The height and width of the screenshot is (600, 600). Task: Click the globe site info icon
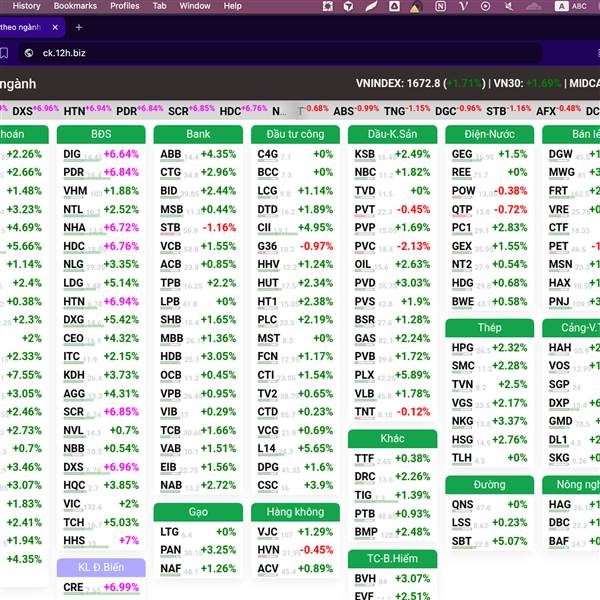click(x=28, y=53)
